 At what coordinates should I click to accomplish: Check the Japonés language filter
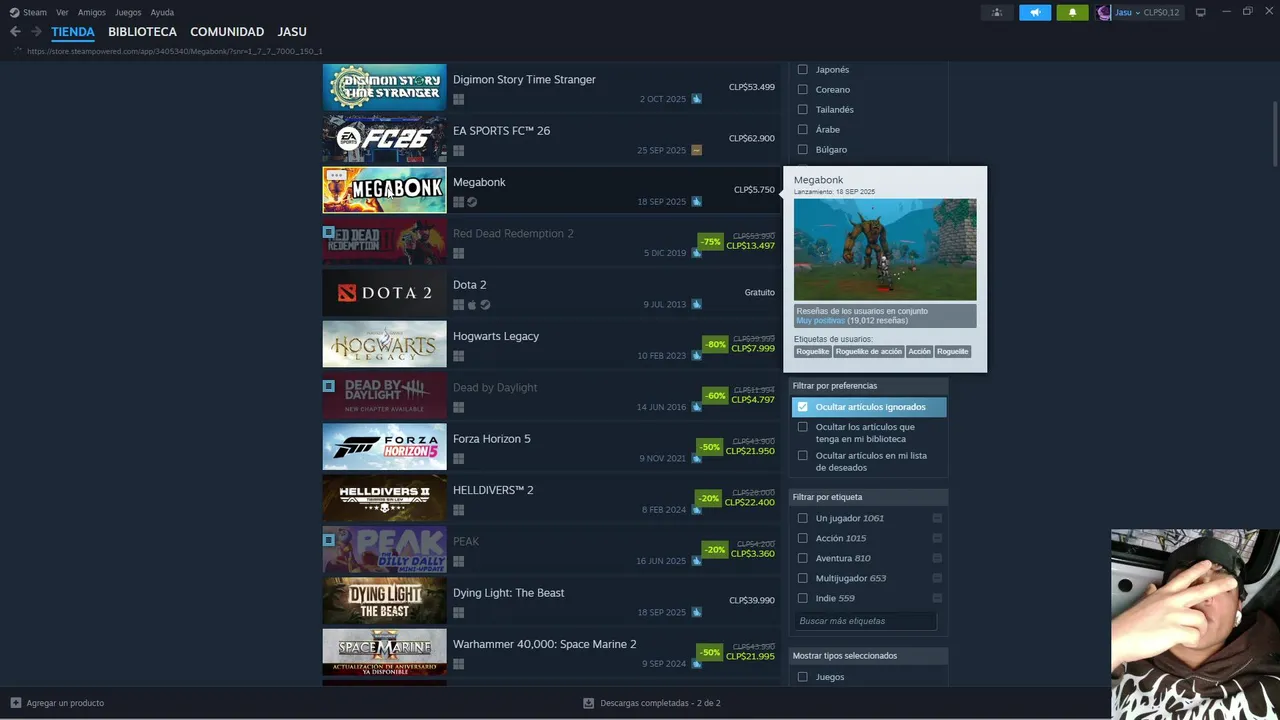[x=802, y=70]
